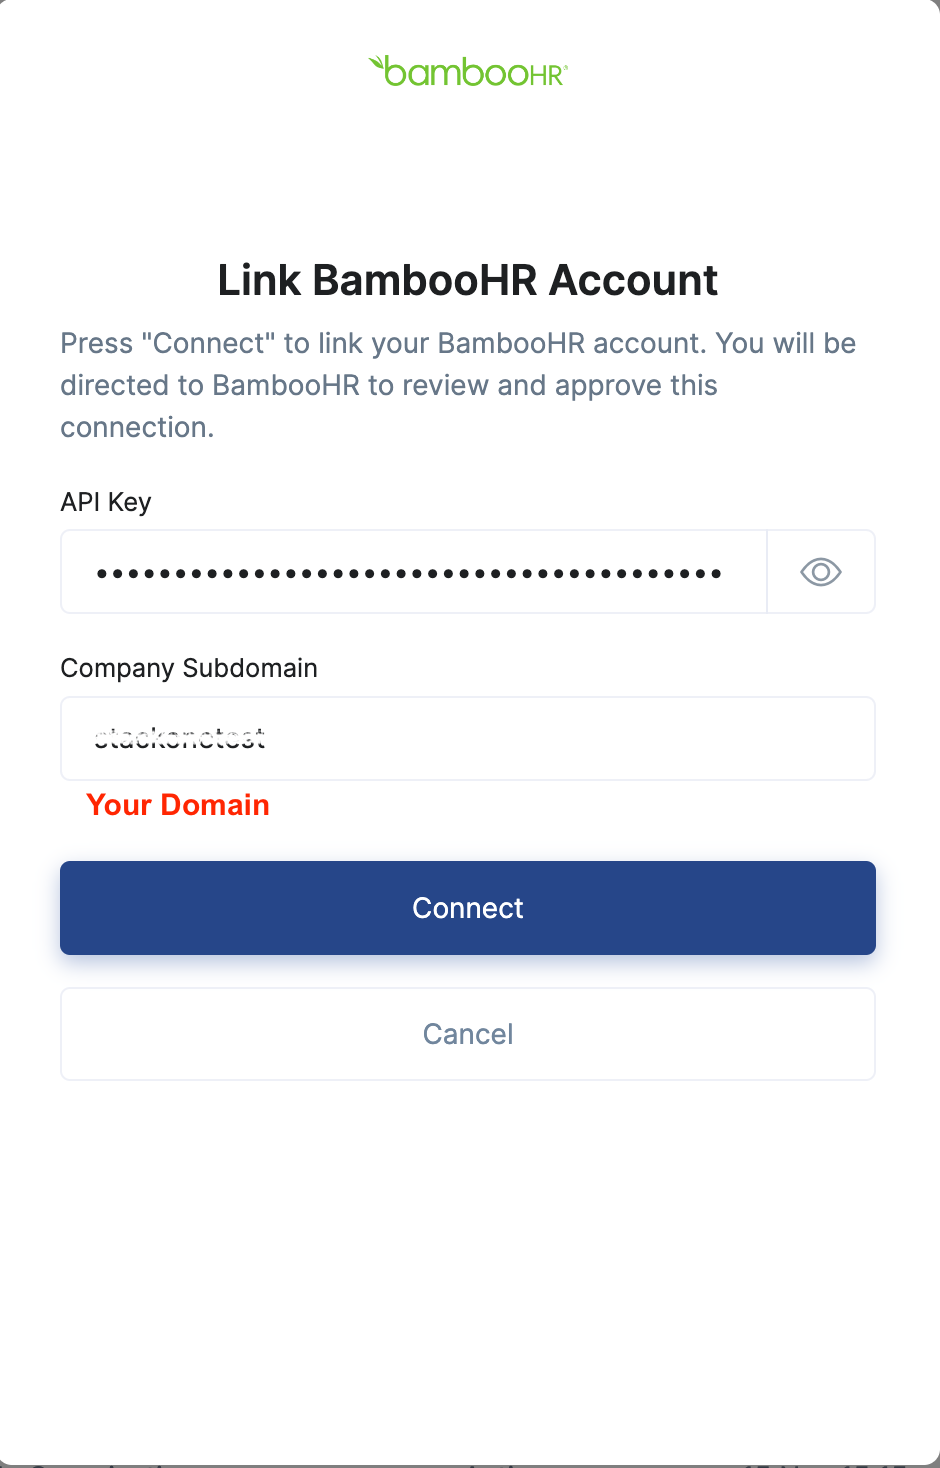Click the Link BambooHR Account heading

tap(468, 280)
